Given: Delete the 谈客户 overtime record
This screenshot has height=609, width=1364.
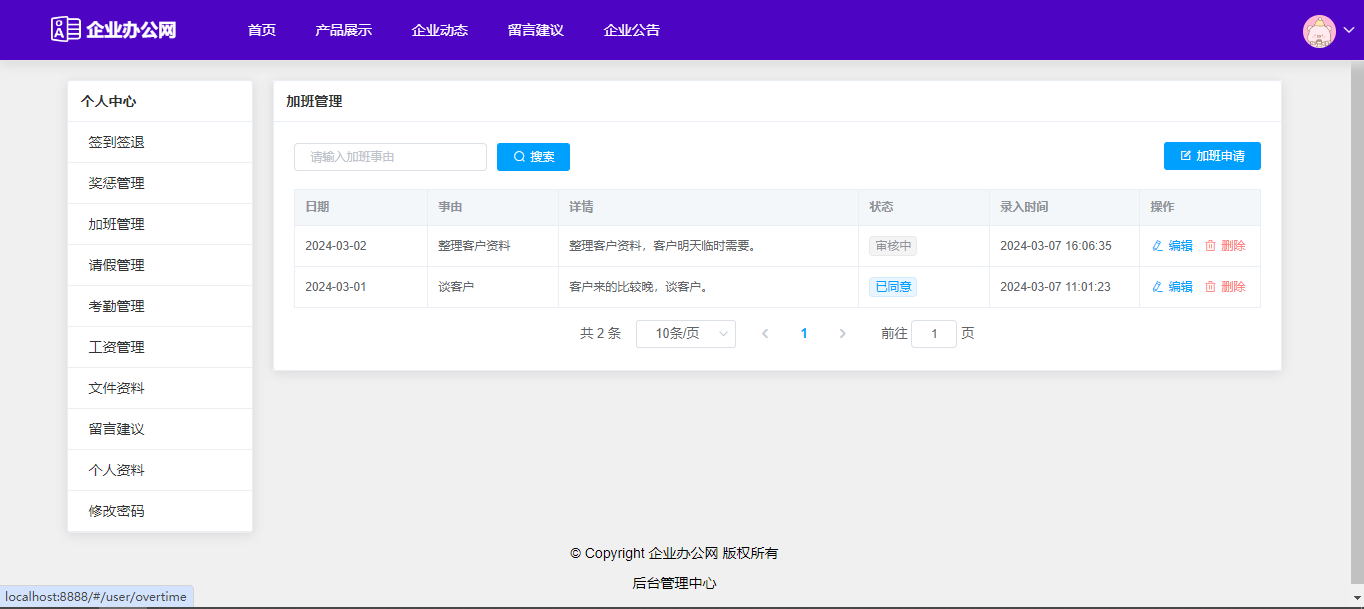Looking at the screenshot, I should pos(1225,287).
